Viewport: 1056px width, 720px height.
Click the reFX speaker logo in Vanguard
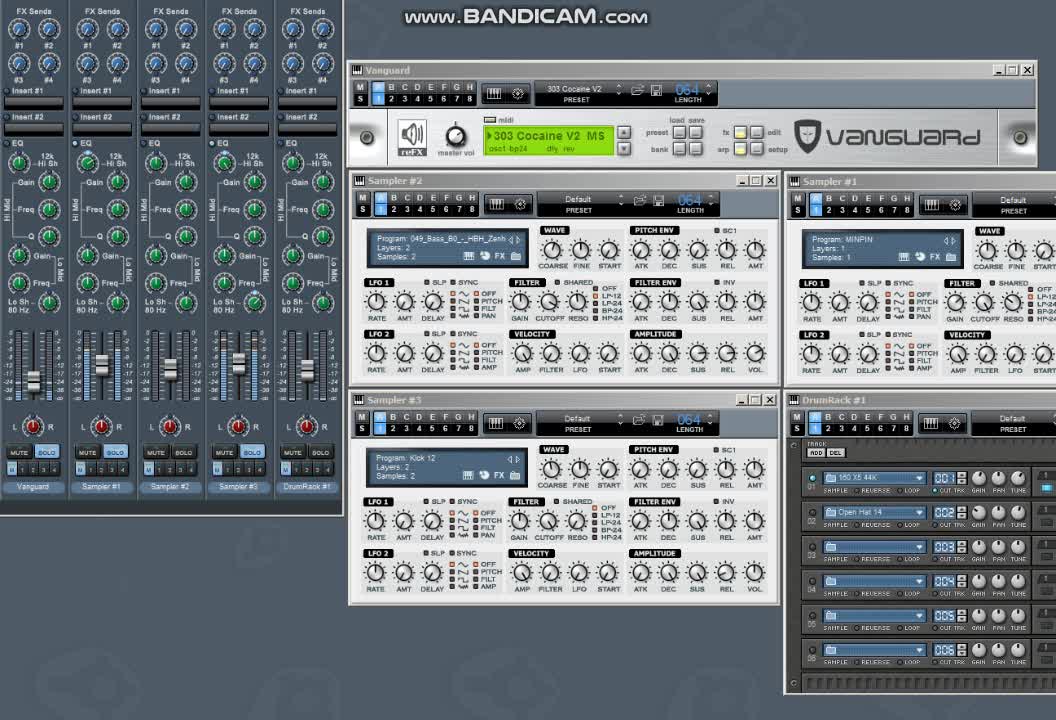[412, 138]
